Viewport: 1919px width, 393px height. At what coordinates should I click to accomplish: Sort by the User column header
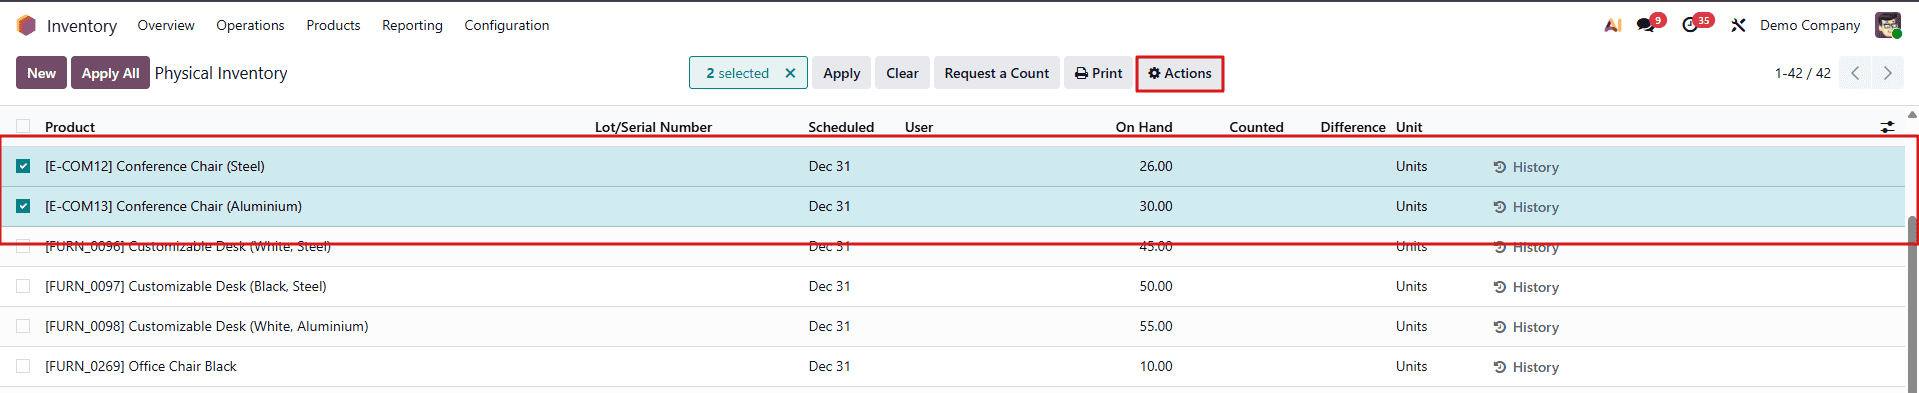point(919,127)
